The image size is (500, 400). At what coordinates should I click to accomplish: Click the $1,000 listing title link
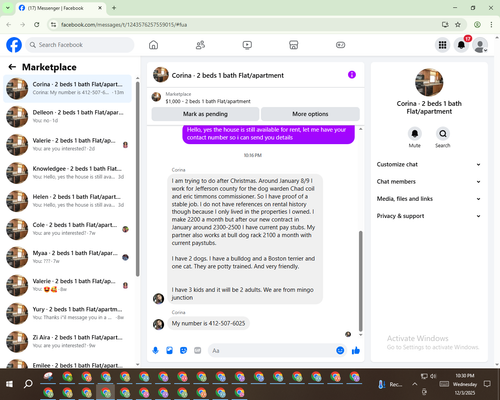[208, 101]
